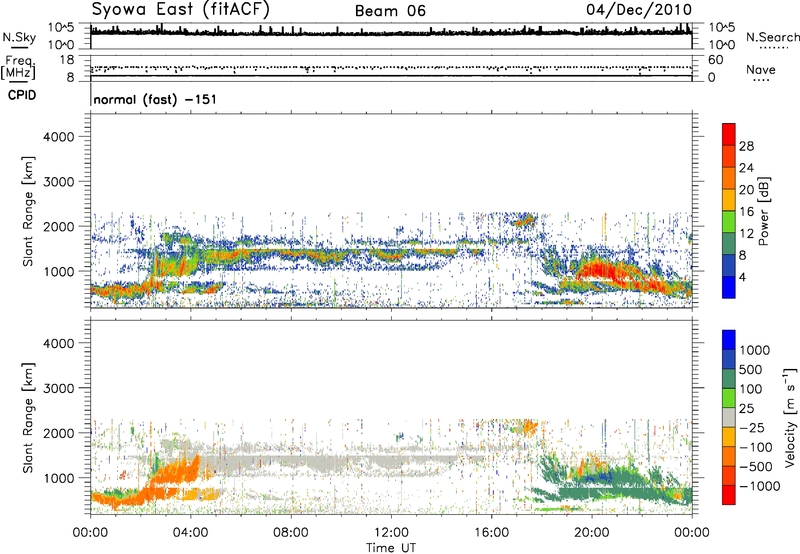Viewport: 800px width, 554px height.
Task: Click the '4000' tick of the power panel
Action: [x=58, y=137]
